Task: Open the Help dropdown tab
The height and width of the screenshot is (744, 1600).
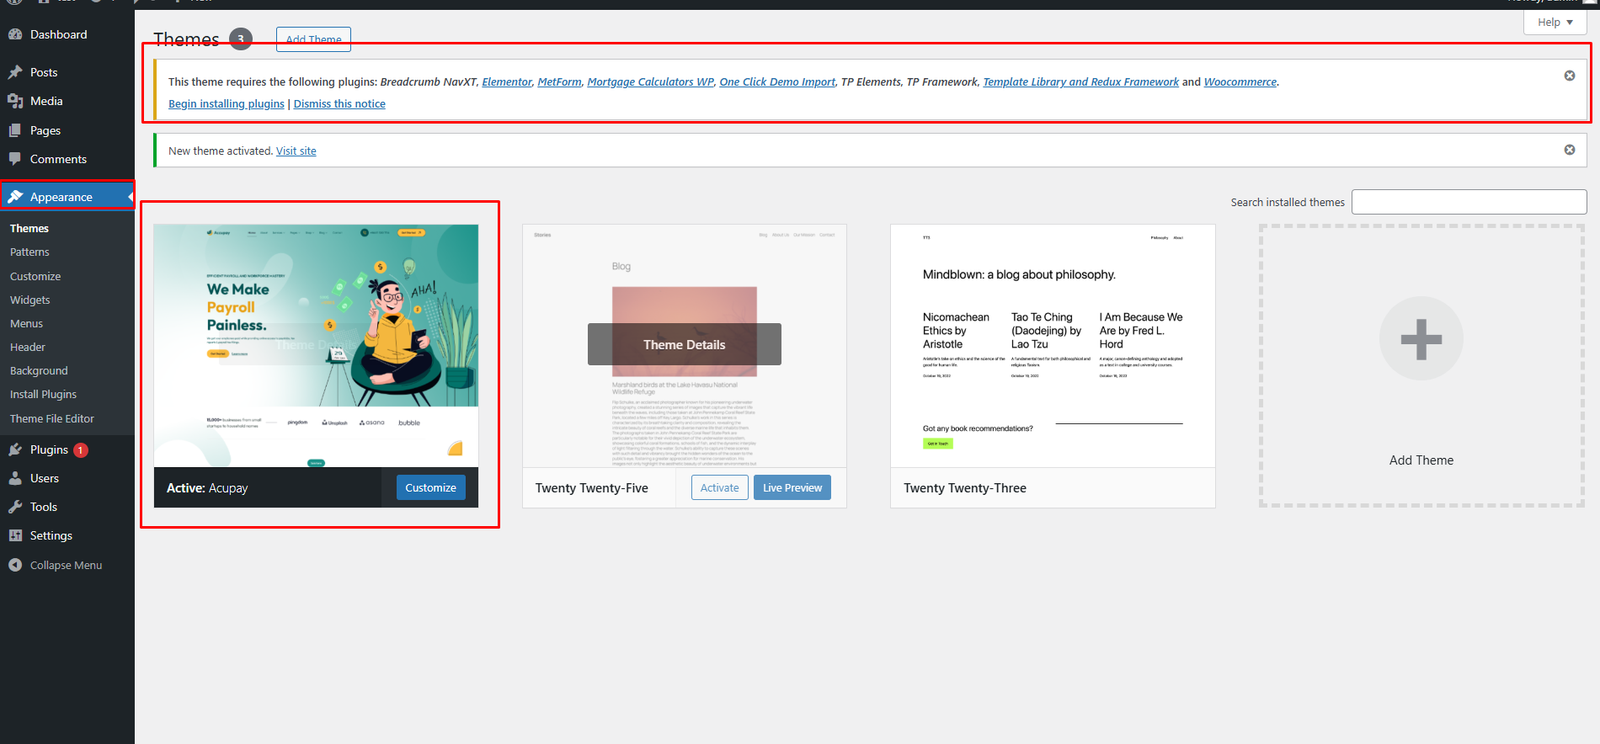Action: pyautogui.click(x=1554, y=22)
